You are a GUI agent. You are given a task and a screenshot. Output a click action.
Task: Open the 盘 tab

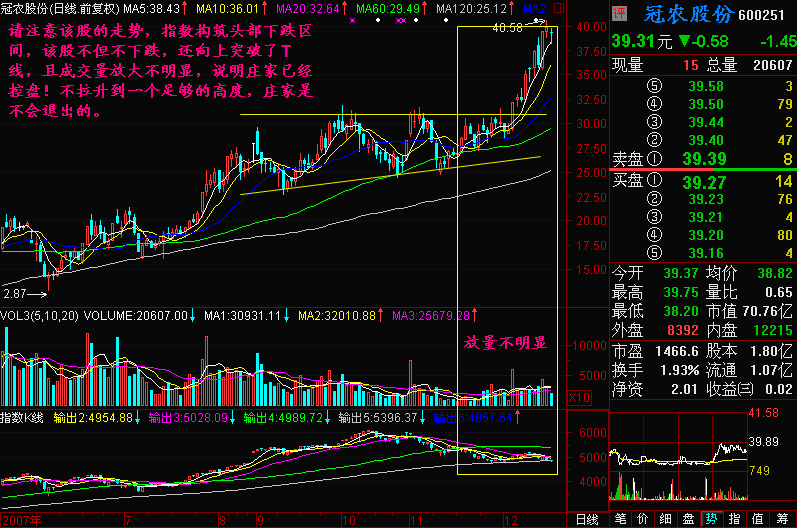(x=688, y=519)
